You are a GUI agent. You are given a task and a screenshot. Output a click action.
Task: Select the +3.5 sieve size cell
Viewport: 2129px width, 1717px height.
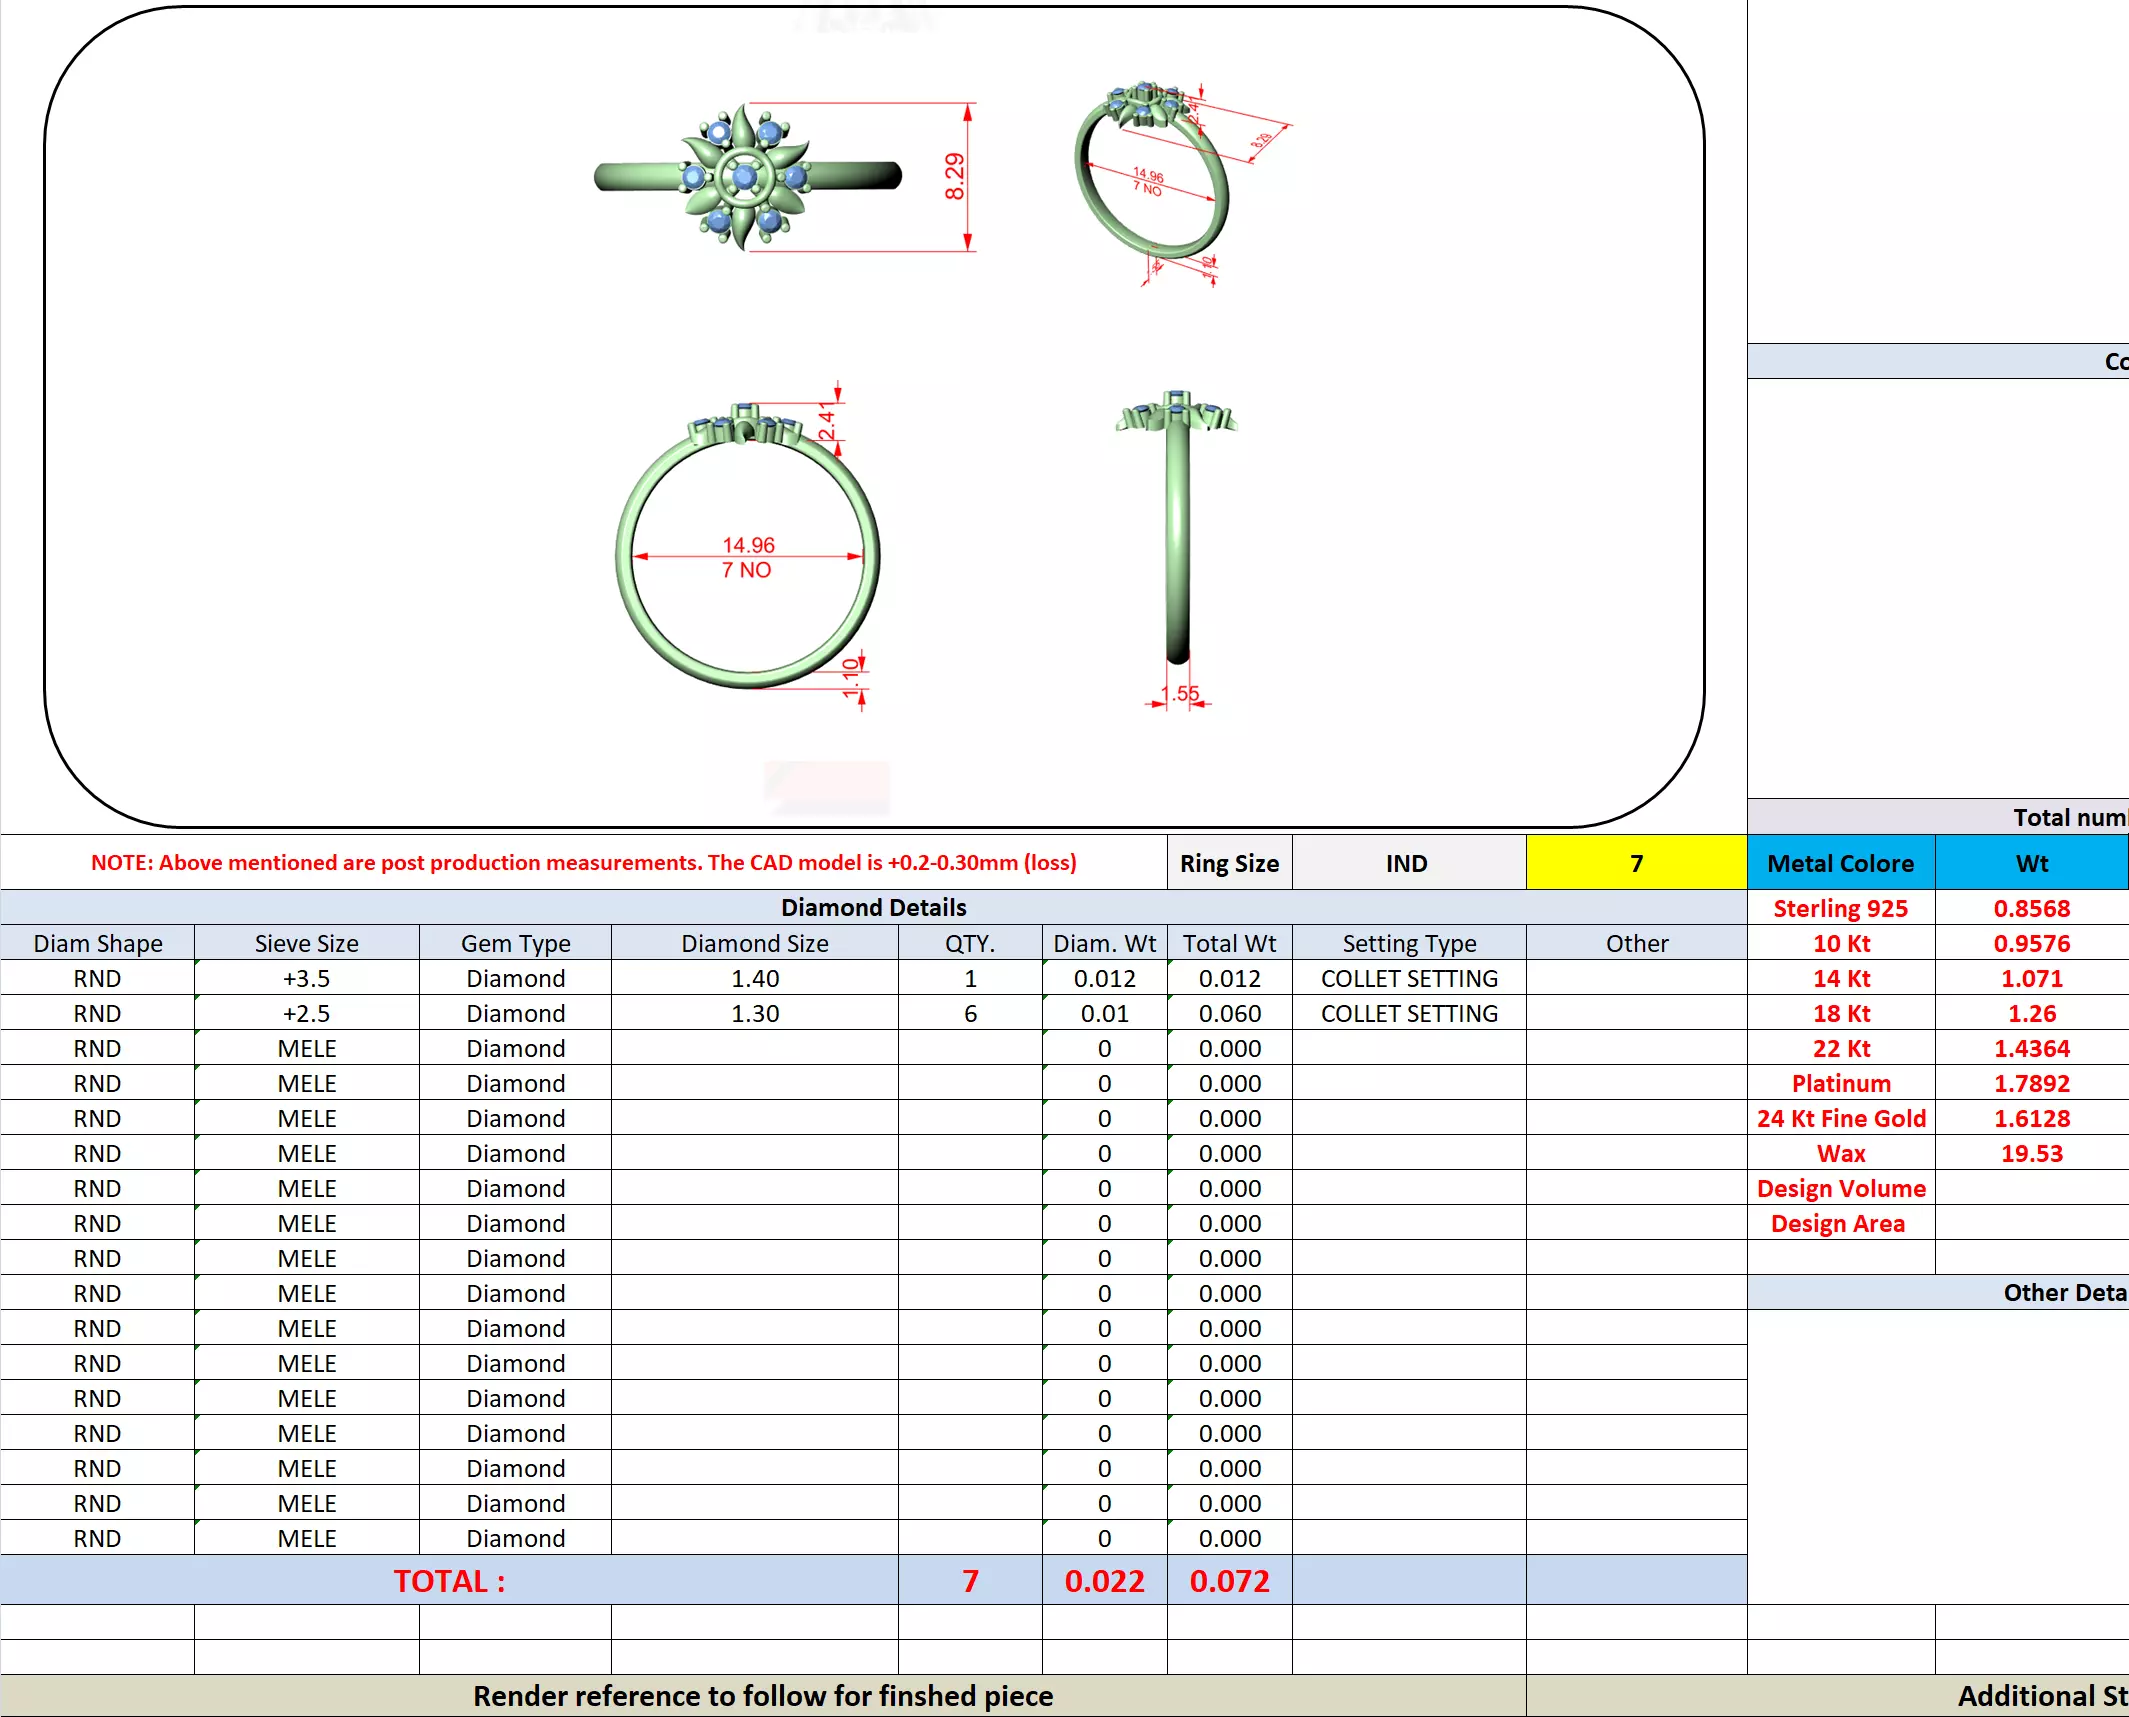306,978
